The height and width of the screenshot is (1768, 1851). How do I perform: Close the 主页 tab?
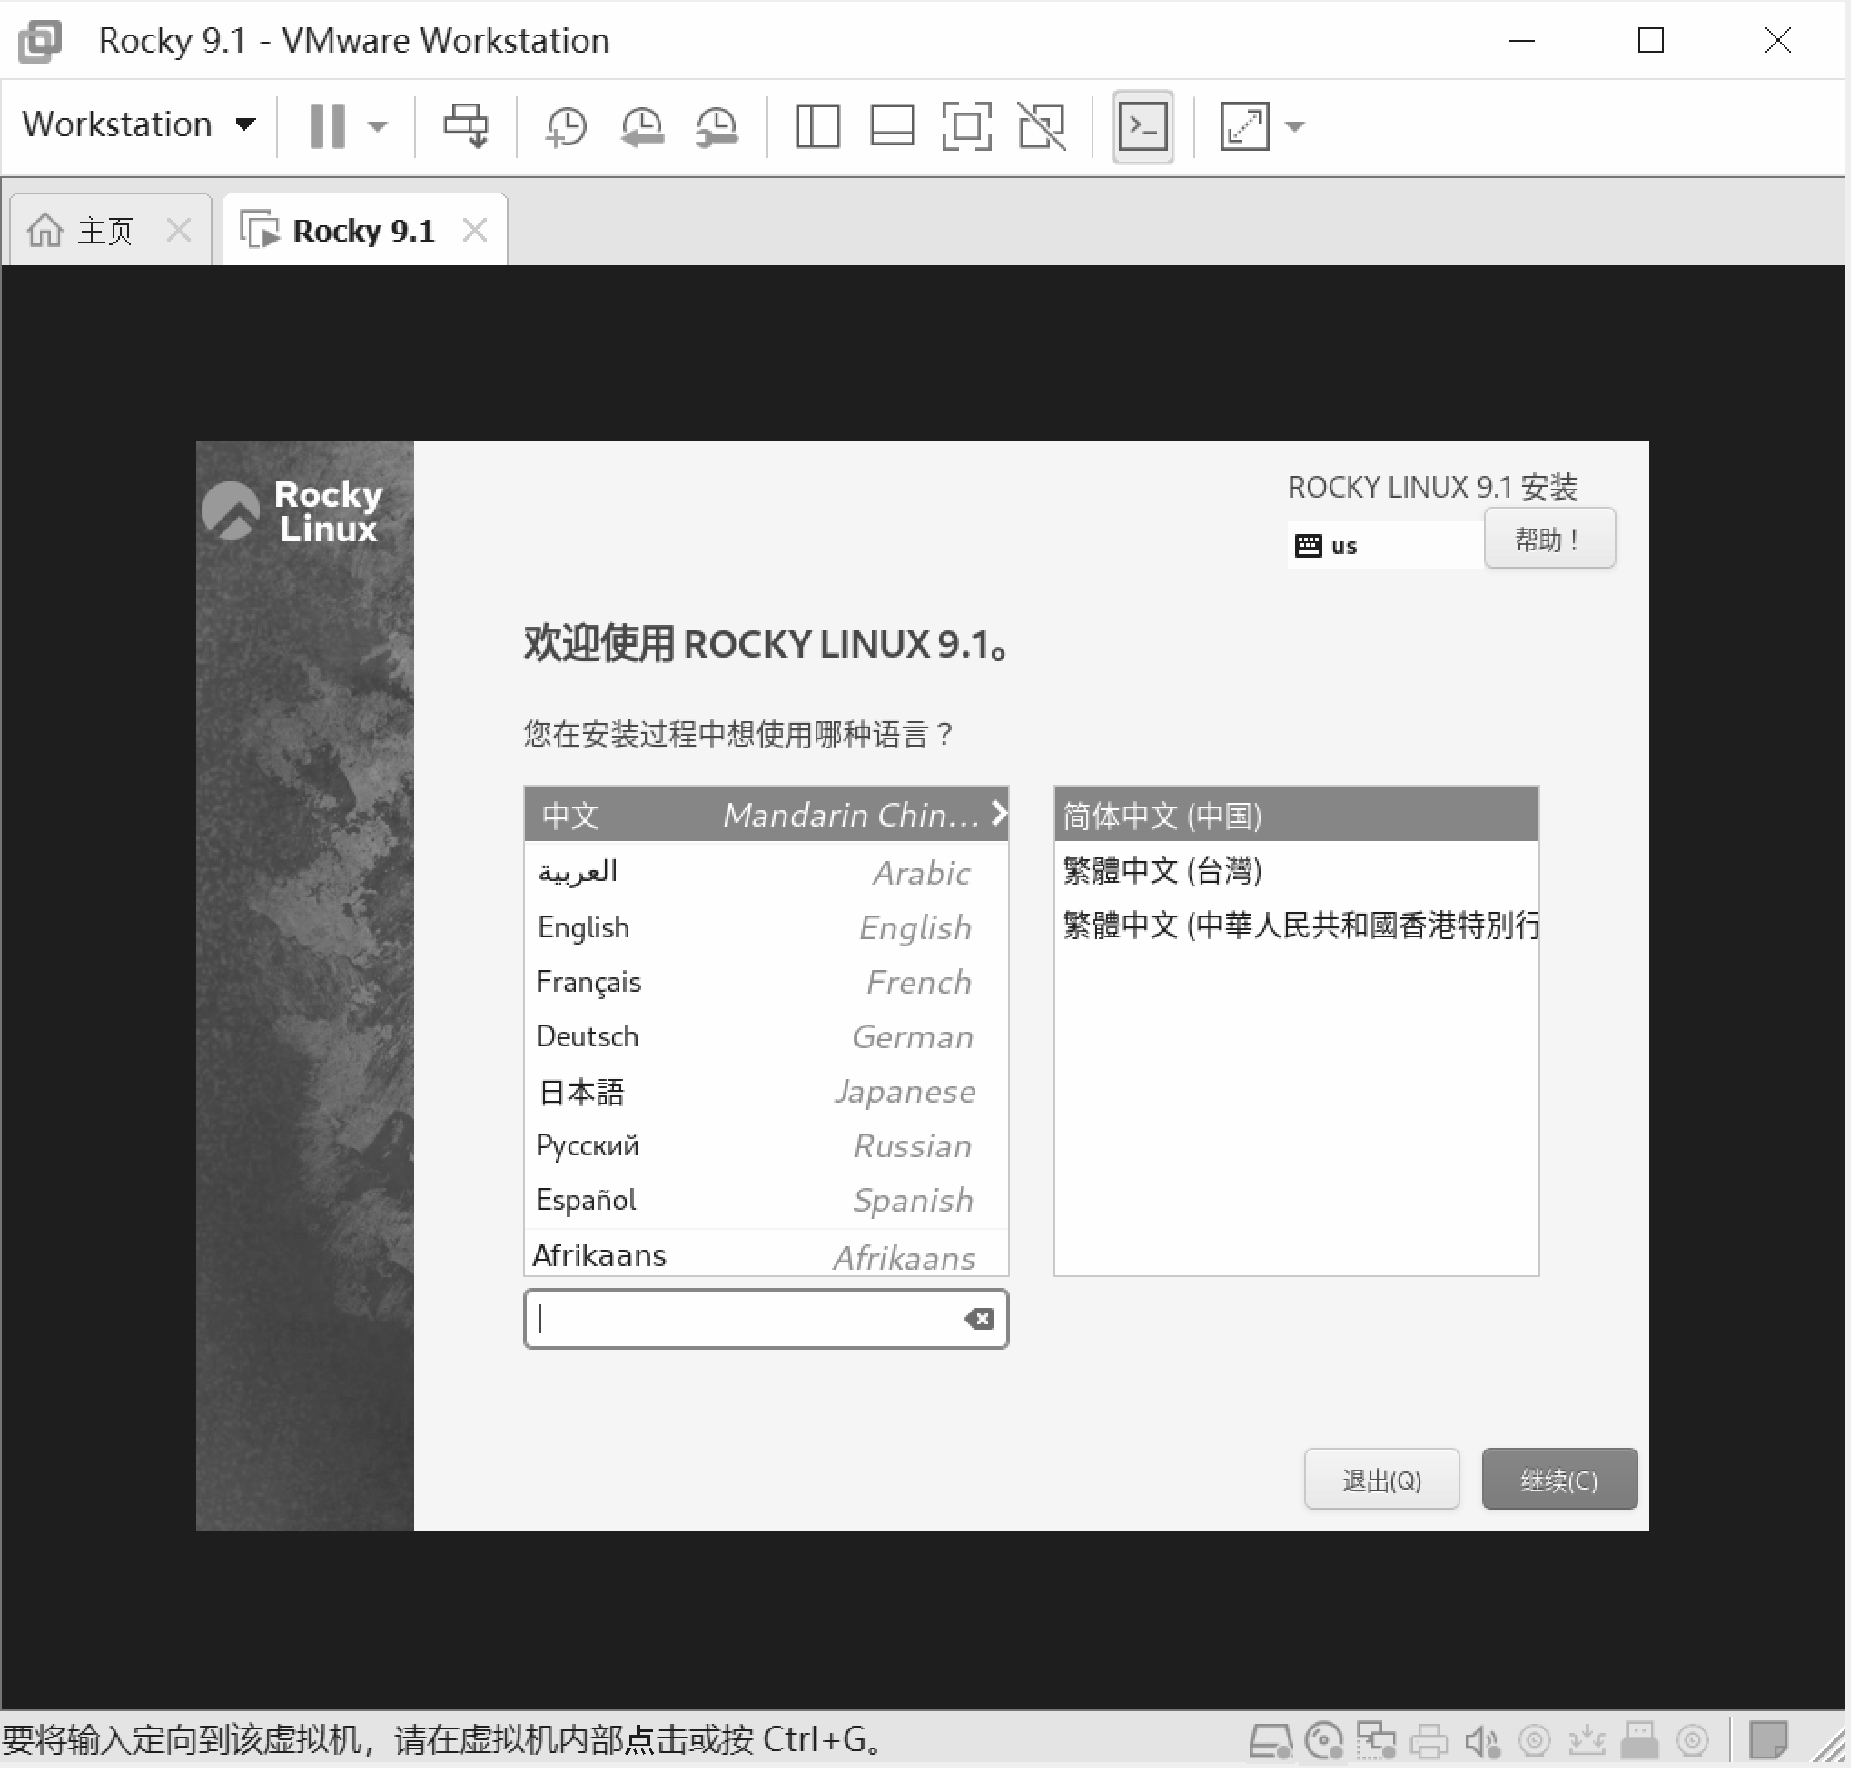(179, 231)
